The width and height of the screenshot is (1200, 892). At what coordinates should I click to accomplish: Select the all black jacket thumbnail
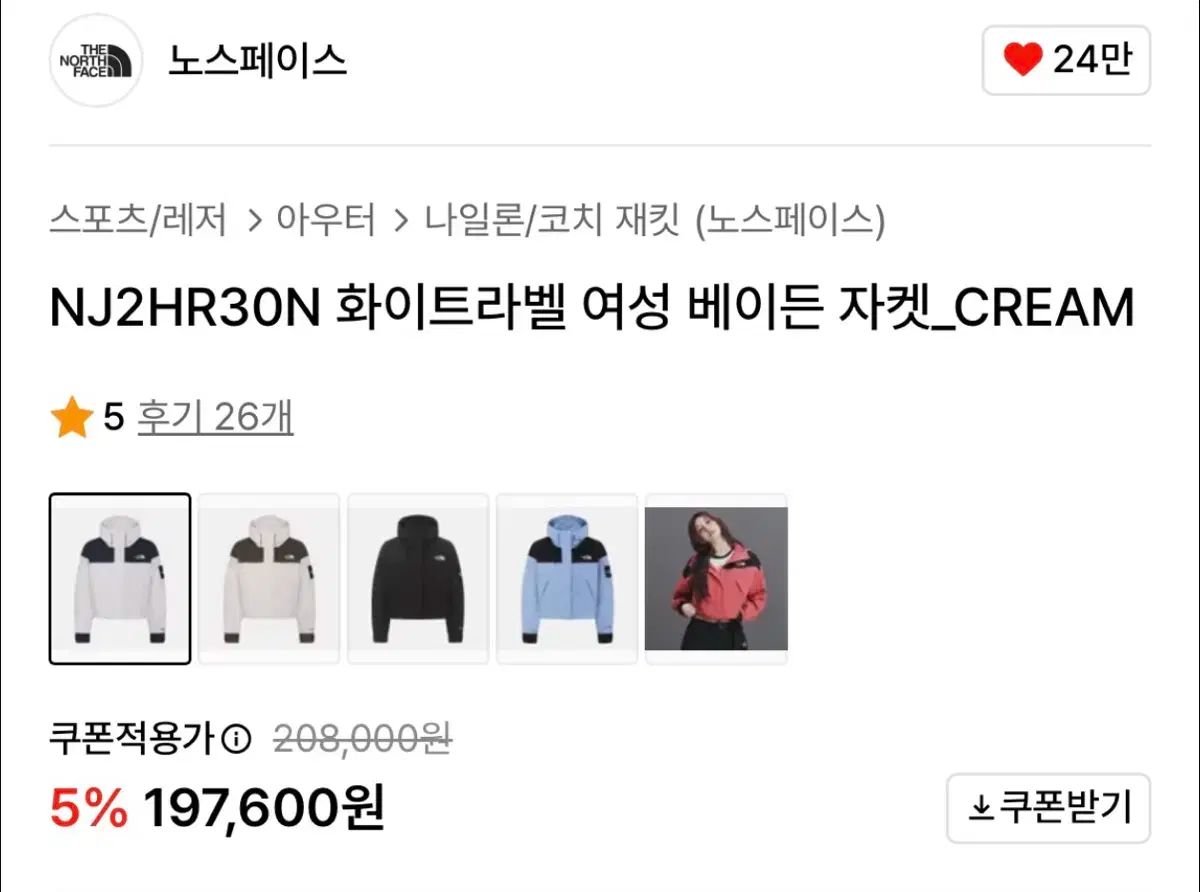[418, 579]
